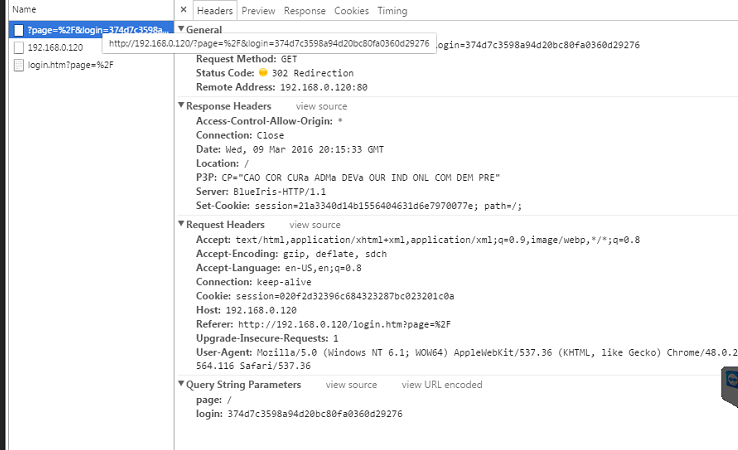Collapse the General section
The image size is (738, 450).
(181, 30)
